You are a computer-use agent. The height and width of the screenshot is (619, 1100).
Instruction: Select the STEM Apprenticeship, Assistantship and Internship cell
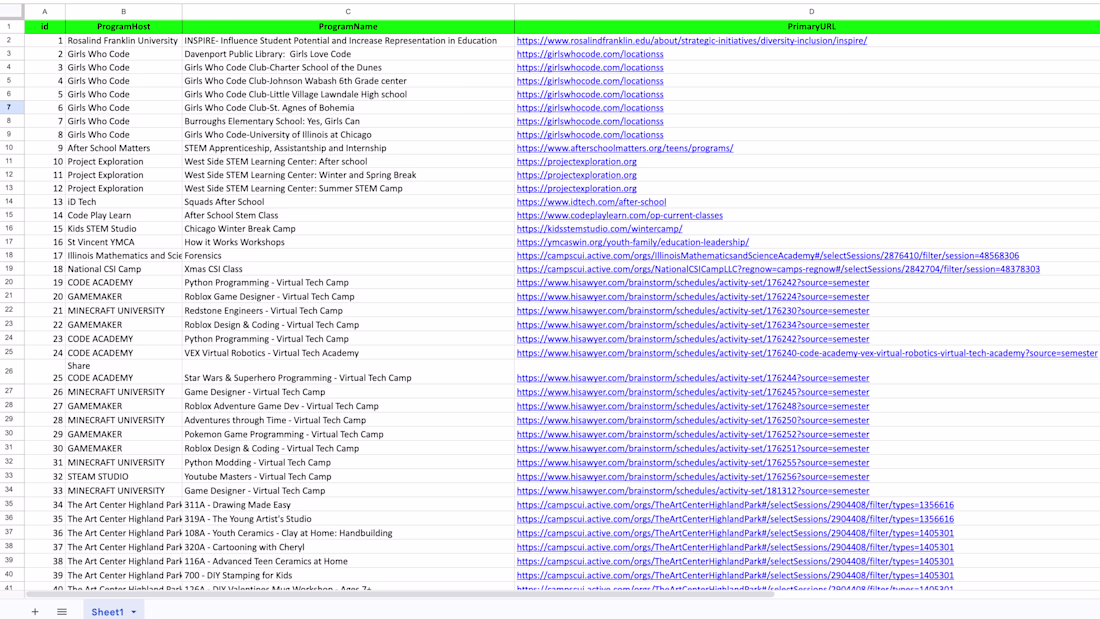348,148
